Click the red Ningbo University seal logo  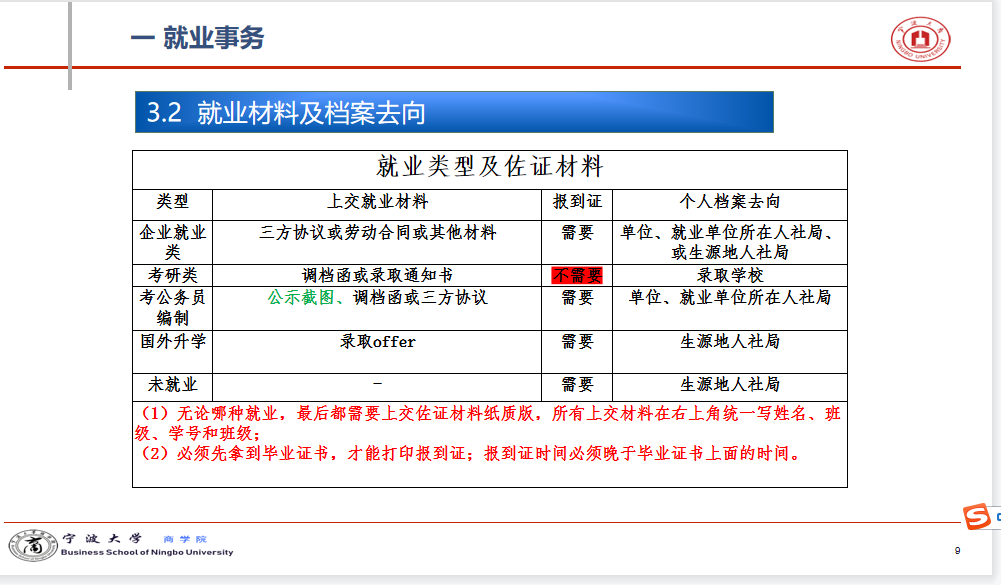921,40
